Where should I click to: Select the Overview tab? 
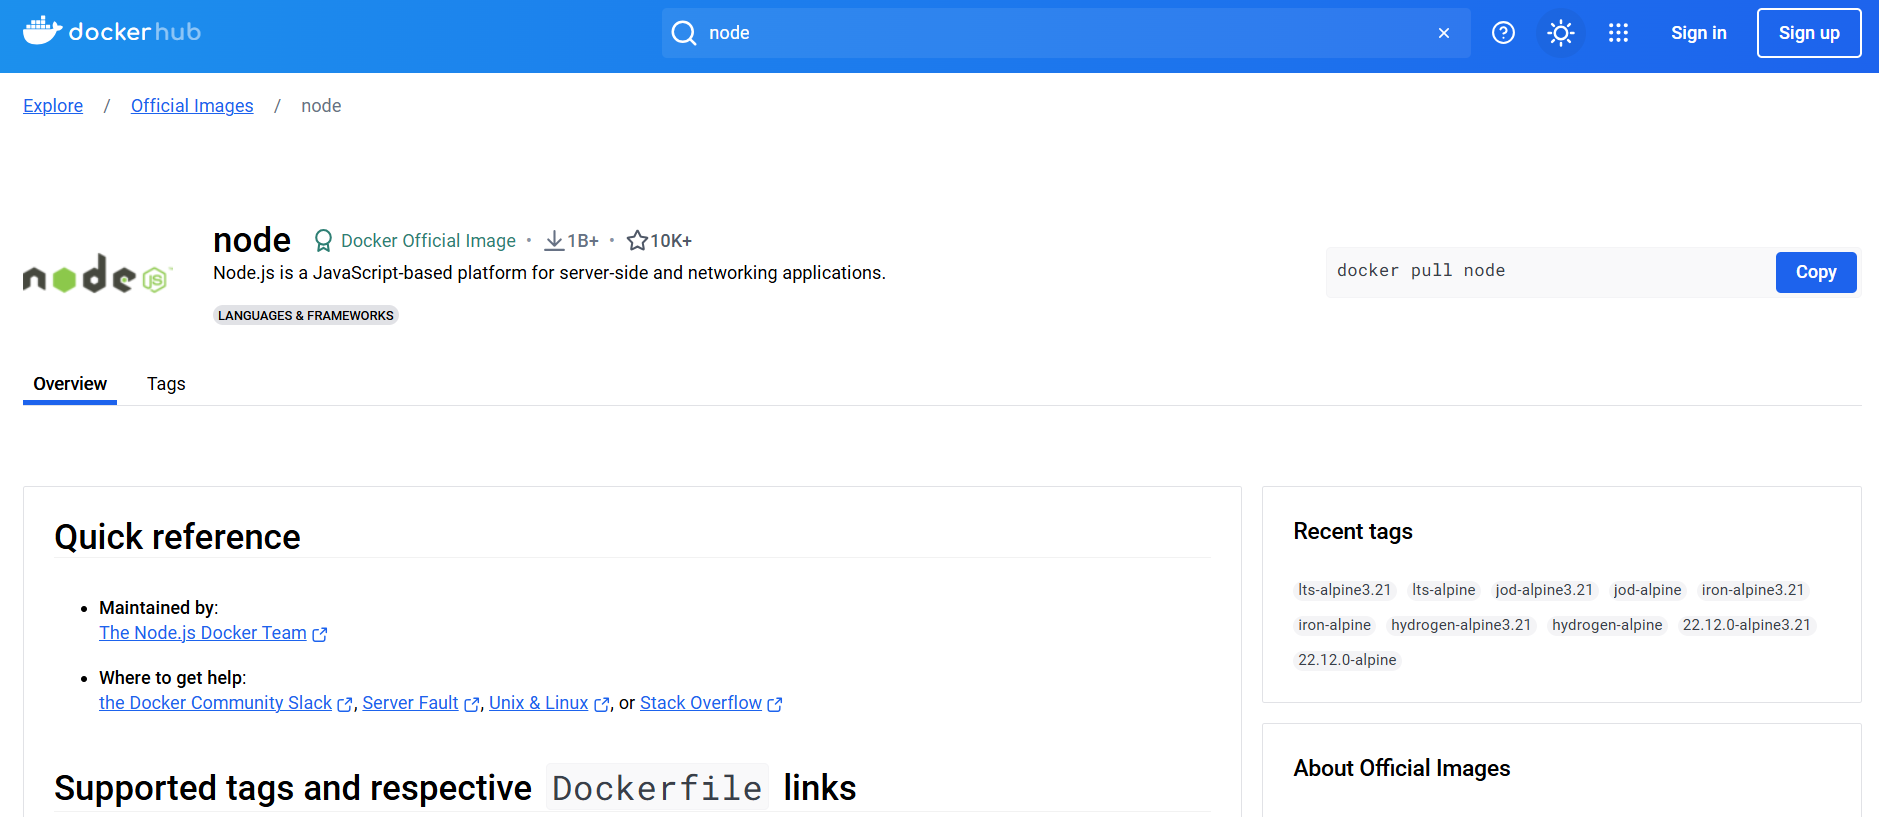70,384
